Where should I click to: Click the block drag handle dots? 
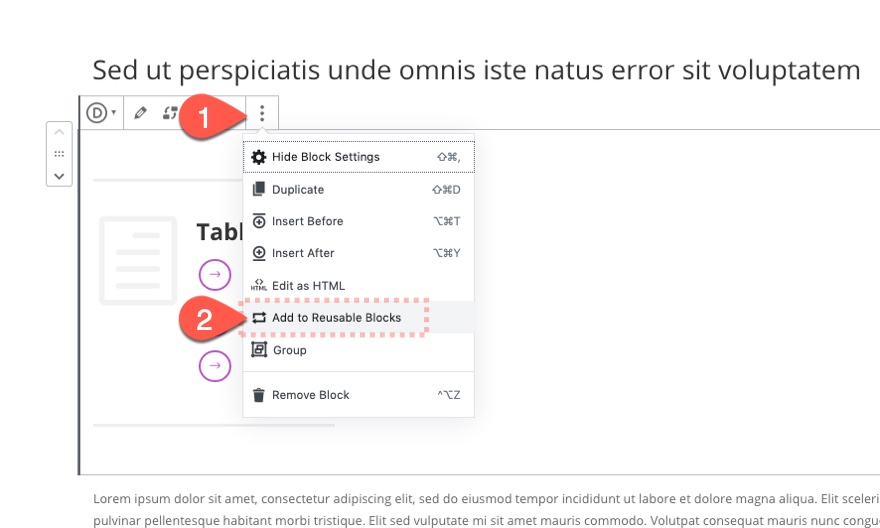pos(59,154)
